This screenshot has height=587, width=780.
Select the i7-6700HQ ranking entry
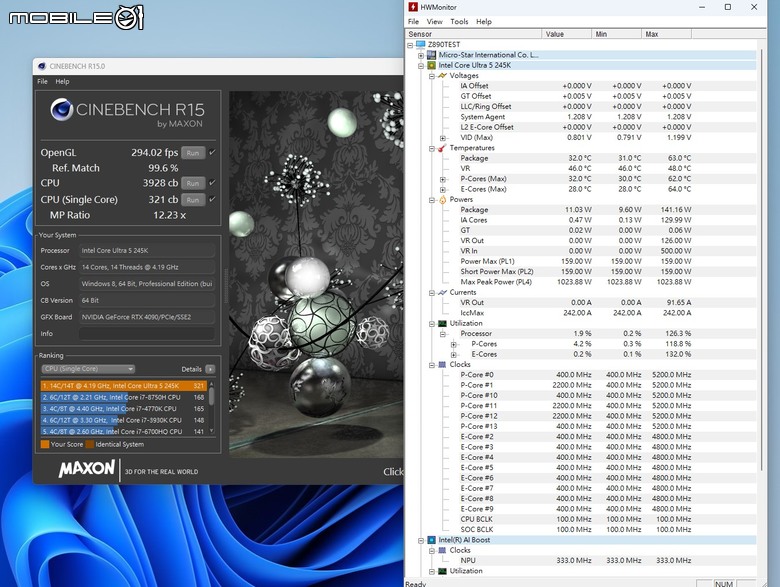coord(123,431)
